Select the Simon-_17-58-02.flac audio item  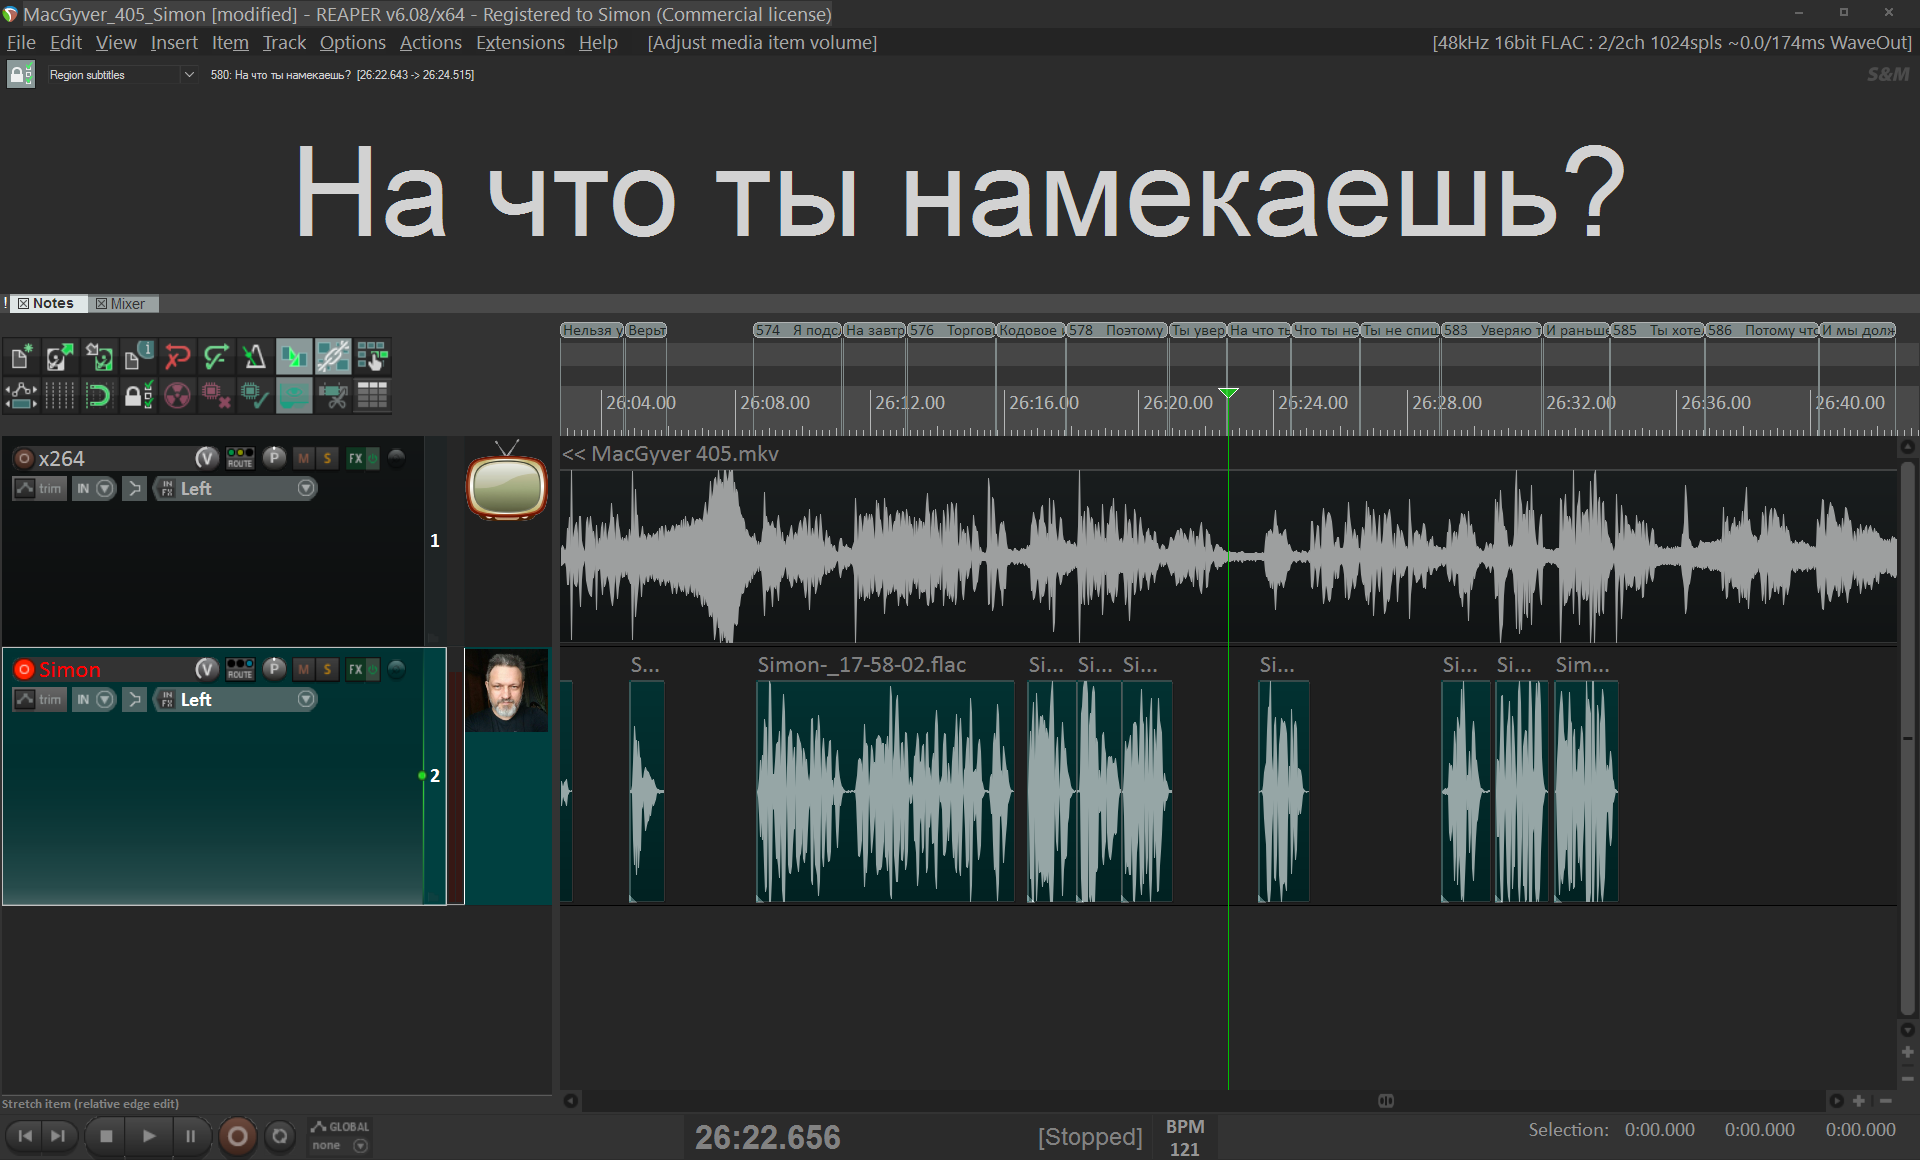tap(885, 790)
